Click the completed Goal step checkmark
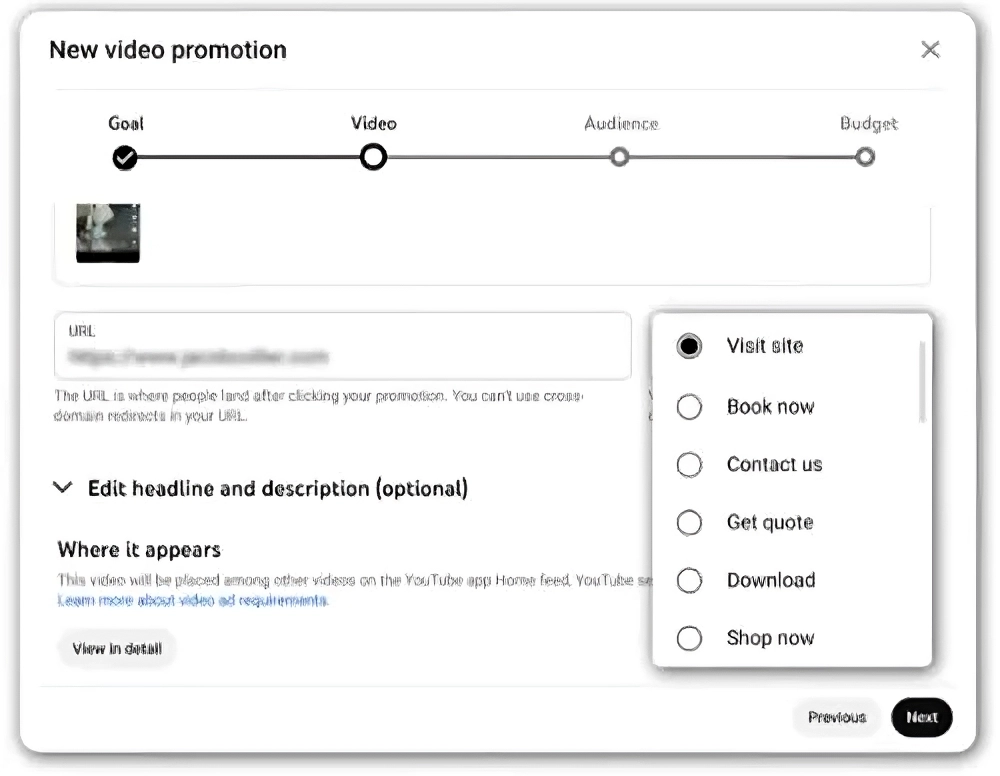 (125, 158)
